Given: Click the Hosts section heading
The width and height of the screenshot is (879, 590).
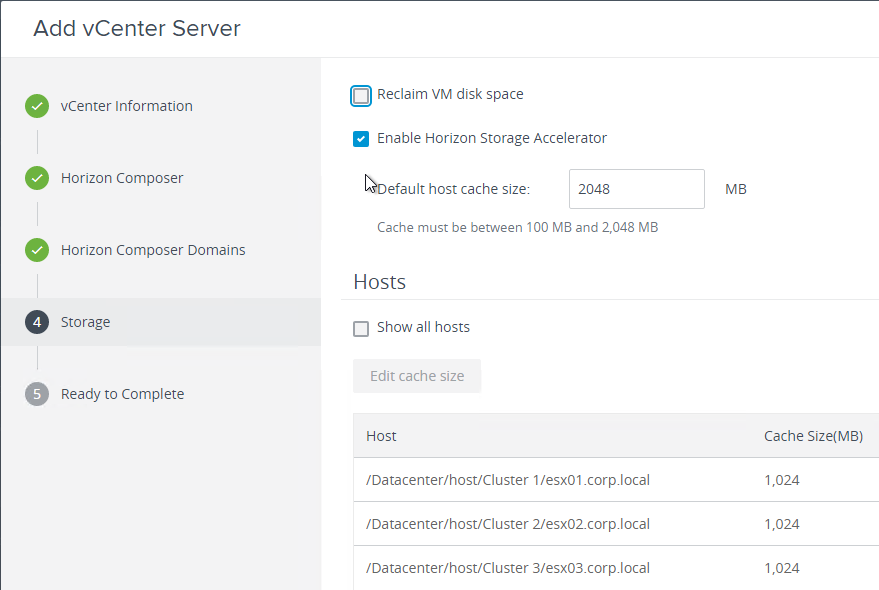Looking at the screenshot, I should pos(380,282).
